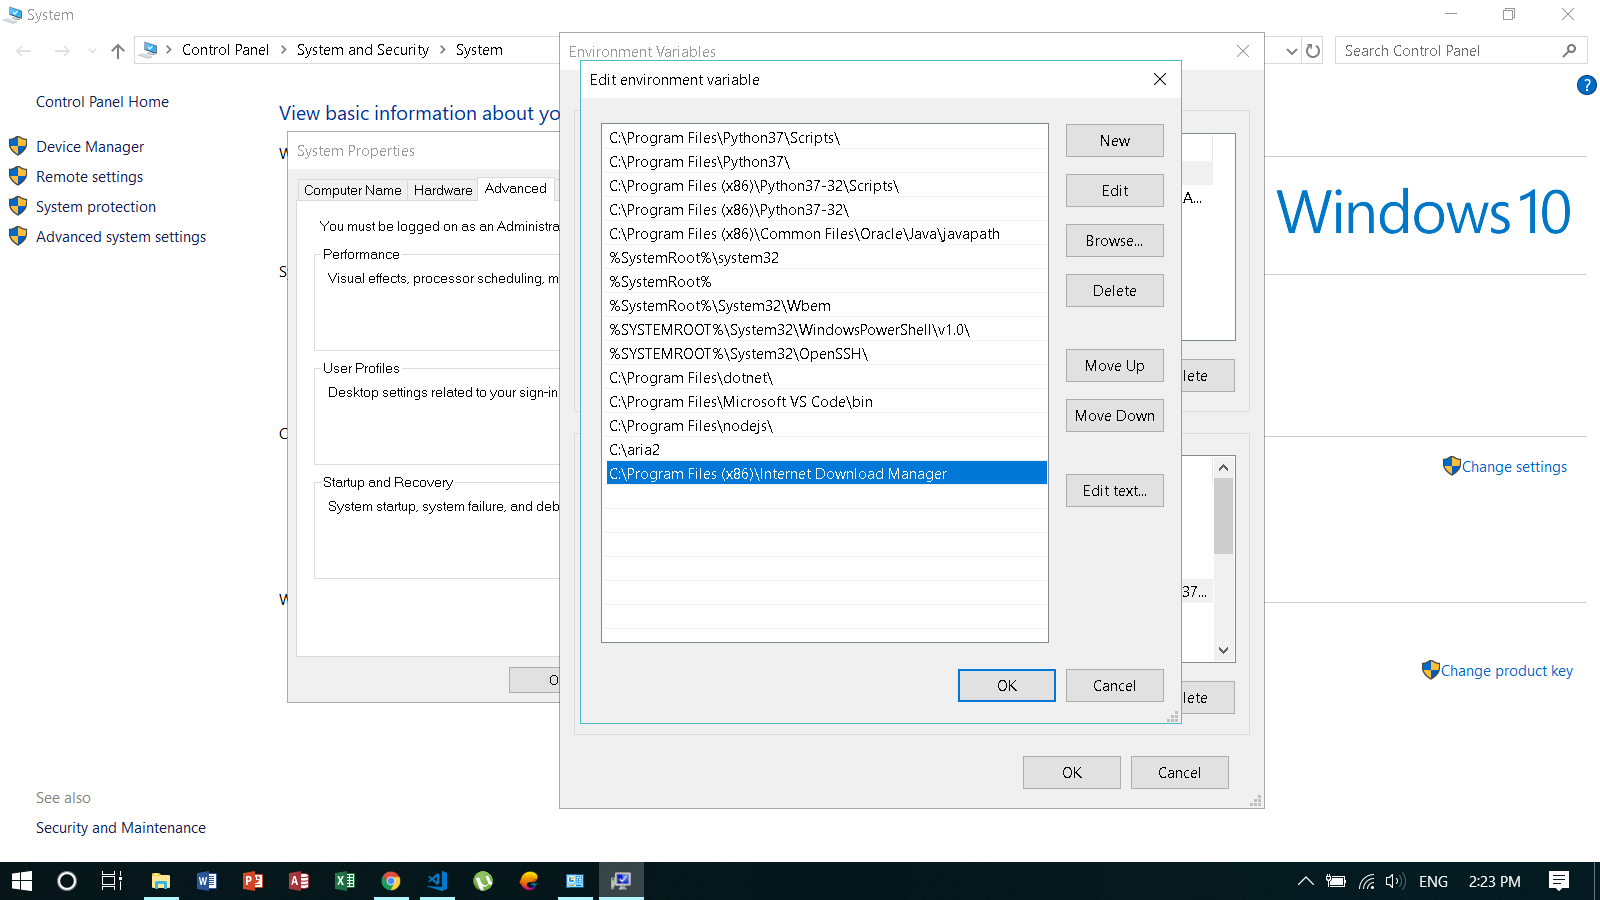Click the Help question mark icon
This screenshot has height=900, width=1600.
tap(1586, 85)
